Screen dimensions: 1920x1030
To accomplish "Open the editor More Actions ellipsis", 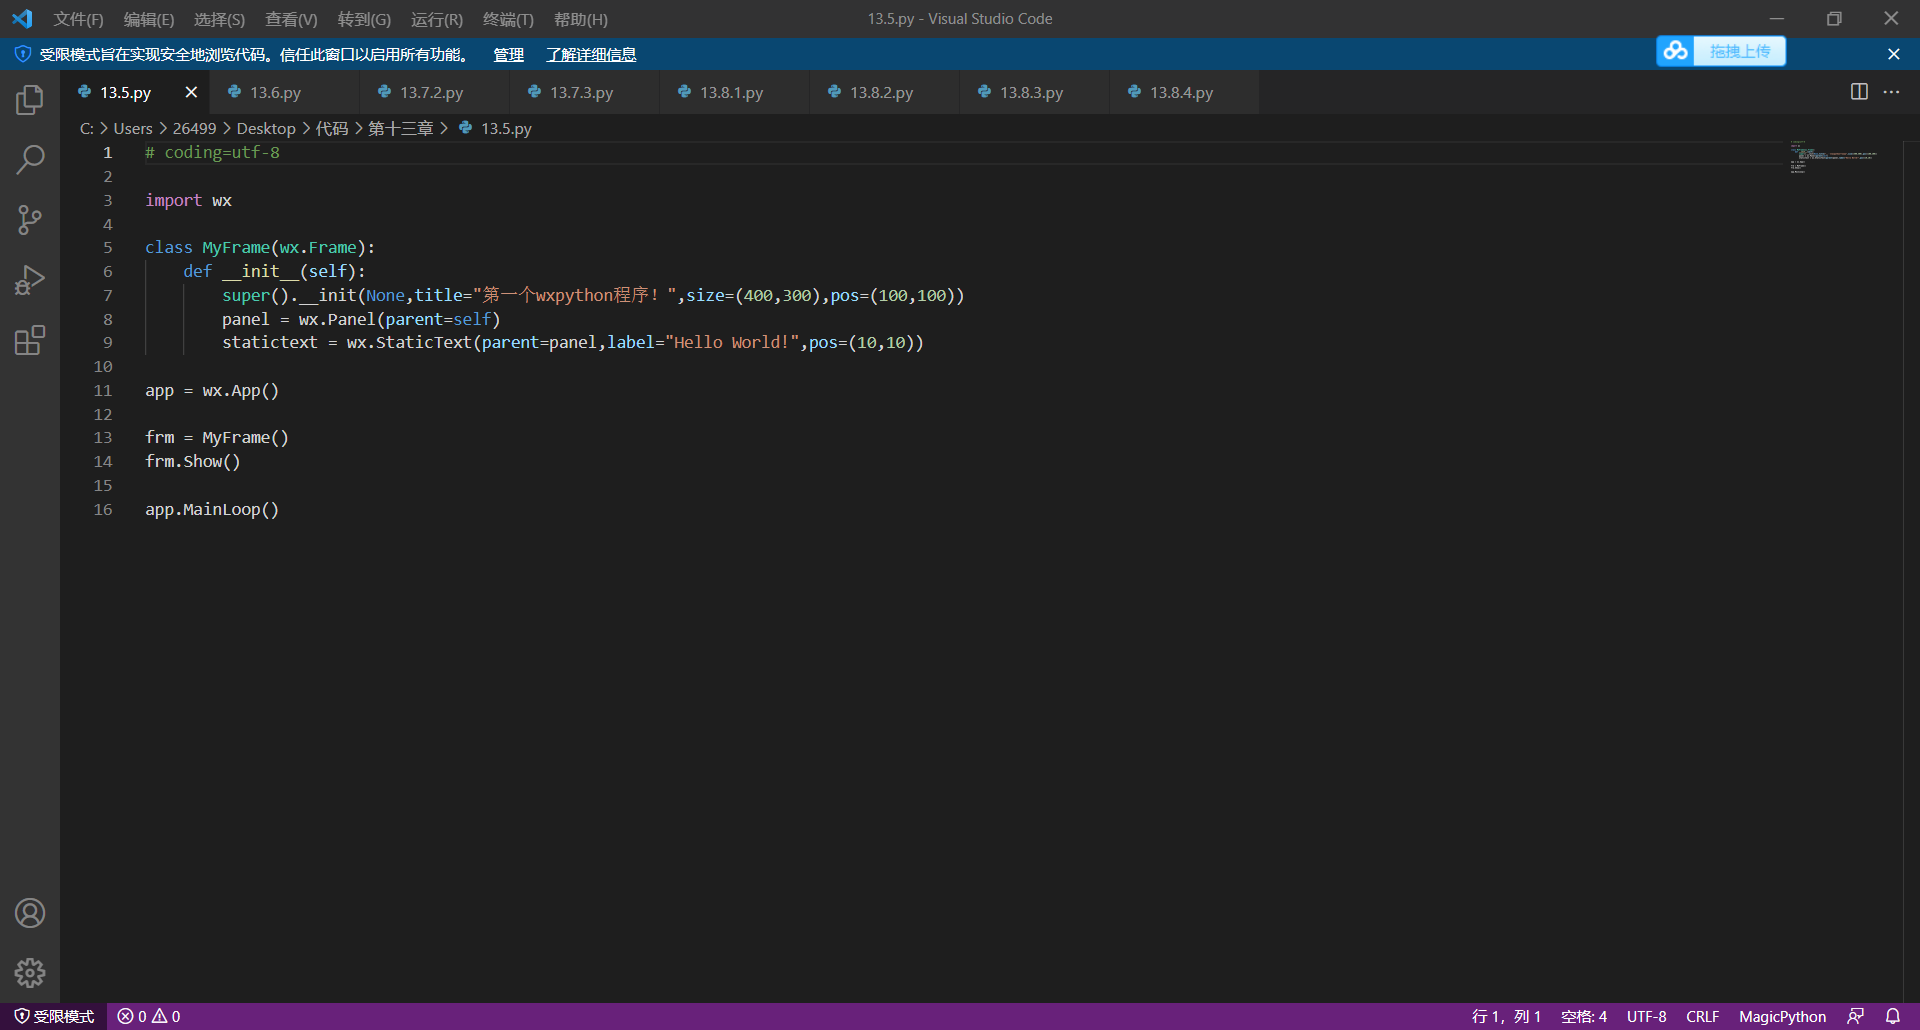I will (x=1891, y=92).
